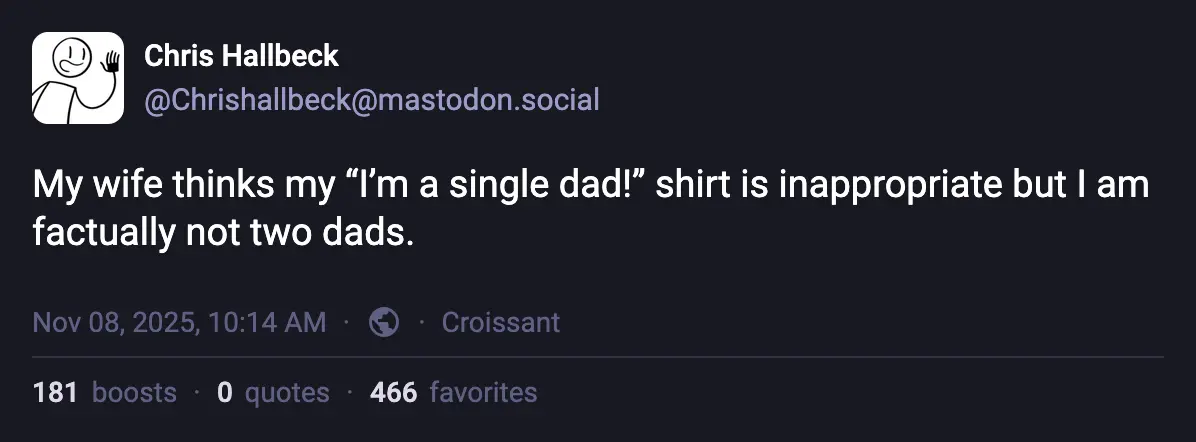Image resolution: width=1196 pixels, height=442 pixels.
Task: Click the Croissant app link
Action: [x=500, y=322]
